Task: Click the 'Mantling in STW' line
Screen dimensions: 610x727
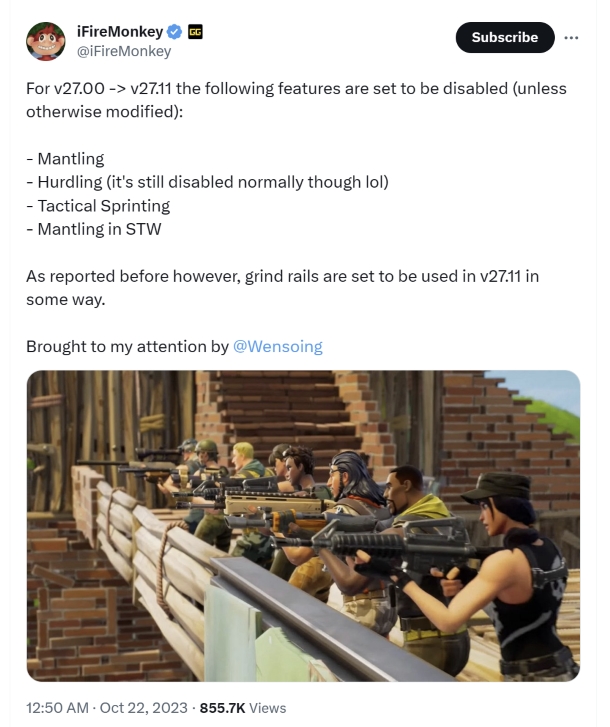Action: pos(94,229)
